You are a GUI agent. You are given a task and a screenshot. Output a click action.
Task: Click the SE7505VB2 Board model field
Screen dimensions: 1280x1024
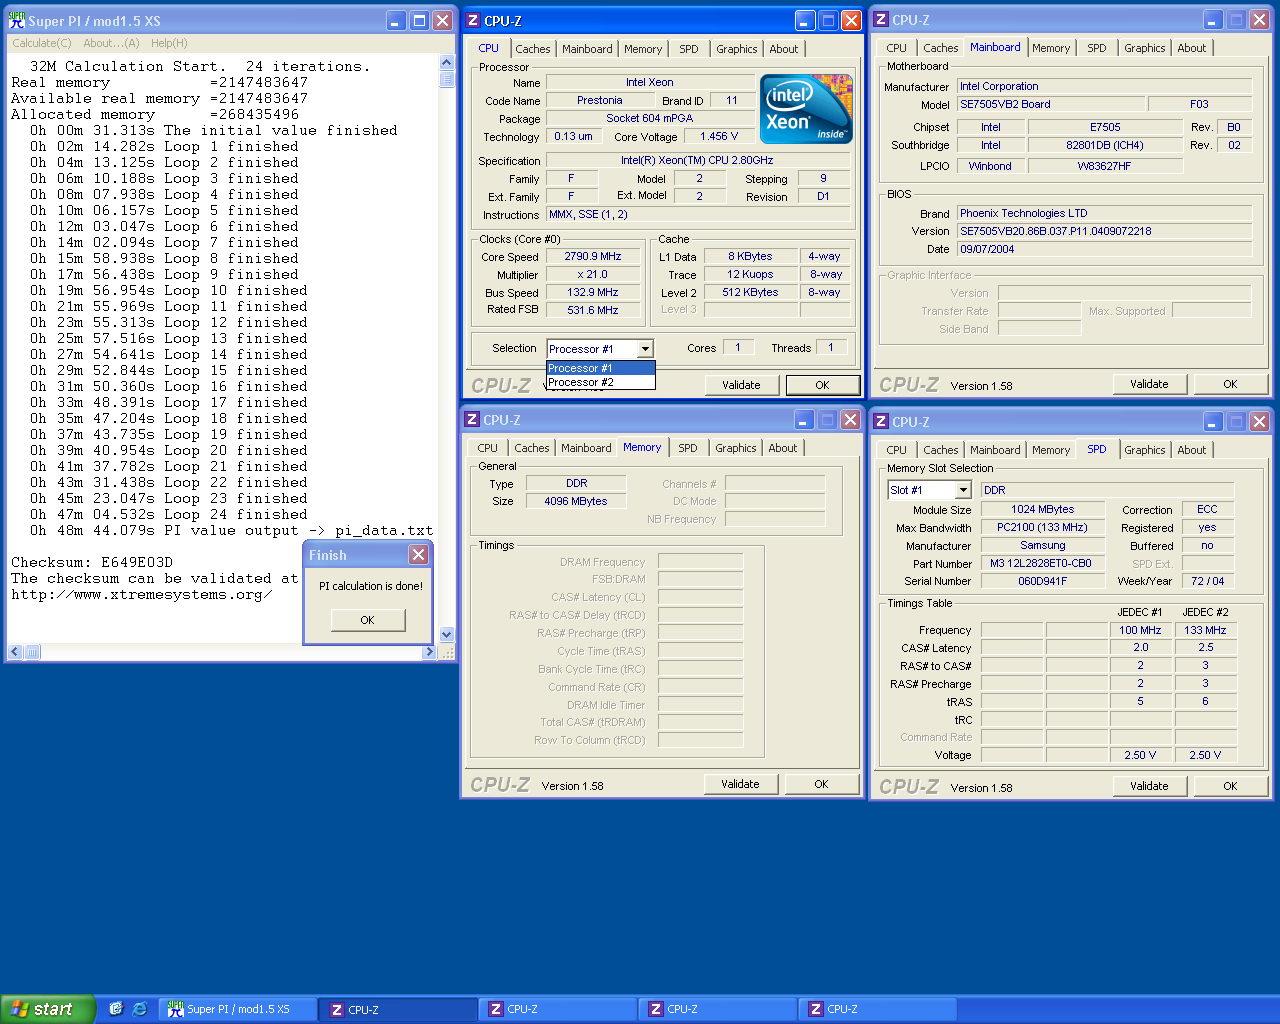tap(1050, 104)
